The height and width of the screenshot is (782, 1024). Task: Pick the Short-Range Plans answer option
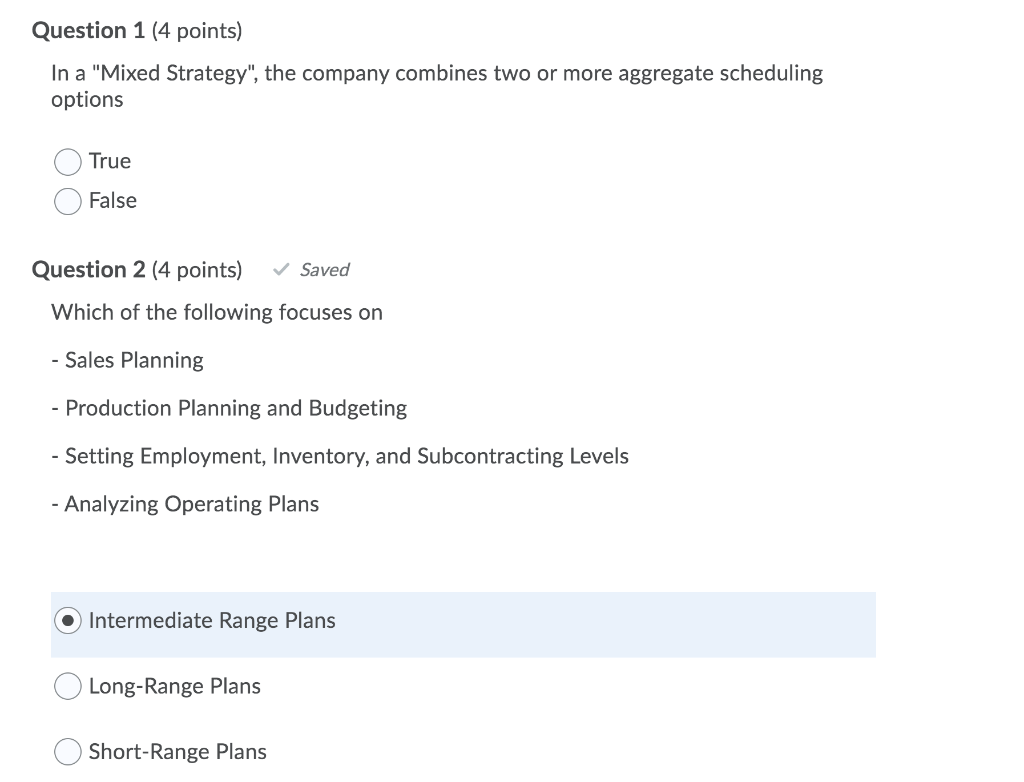67,751
